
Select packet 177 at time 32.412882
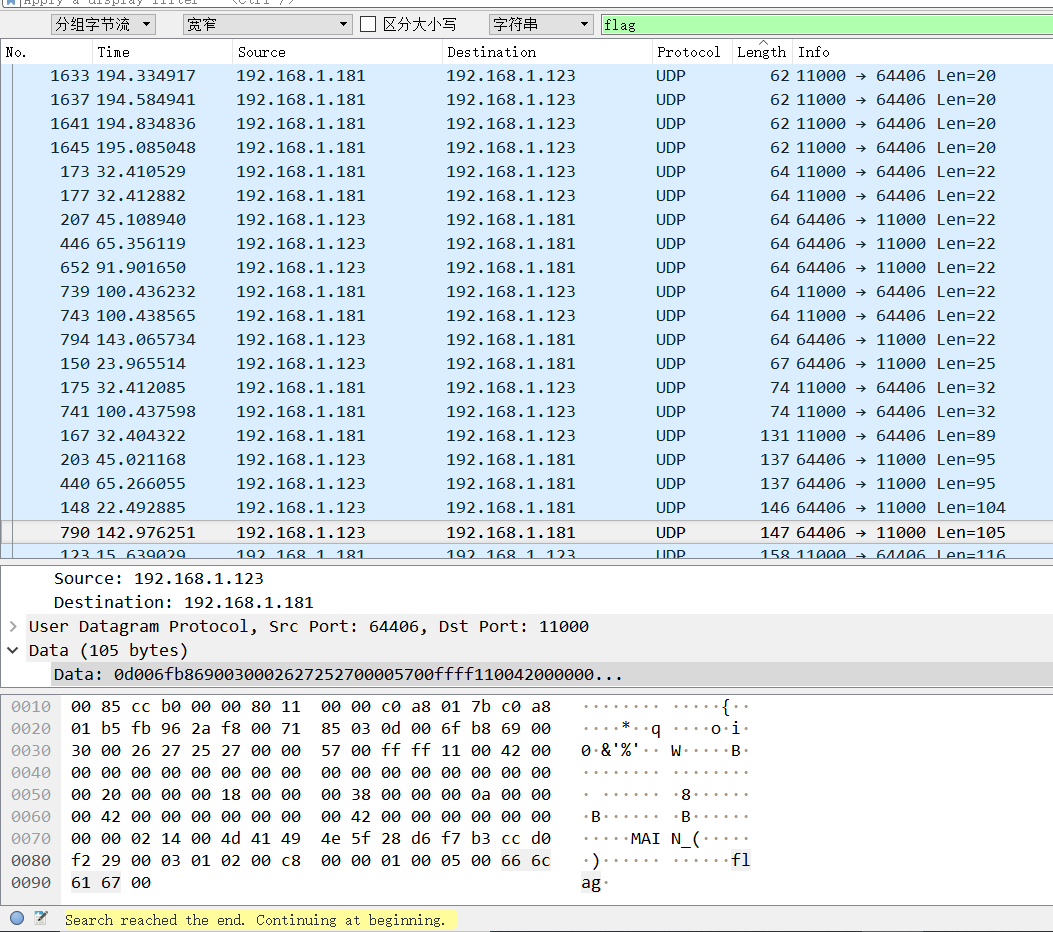pyautogui.click(x=526, y=196)
